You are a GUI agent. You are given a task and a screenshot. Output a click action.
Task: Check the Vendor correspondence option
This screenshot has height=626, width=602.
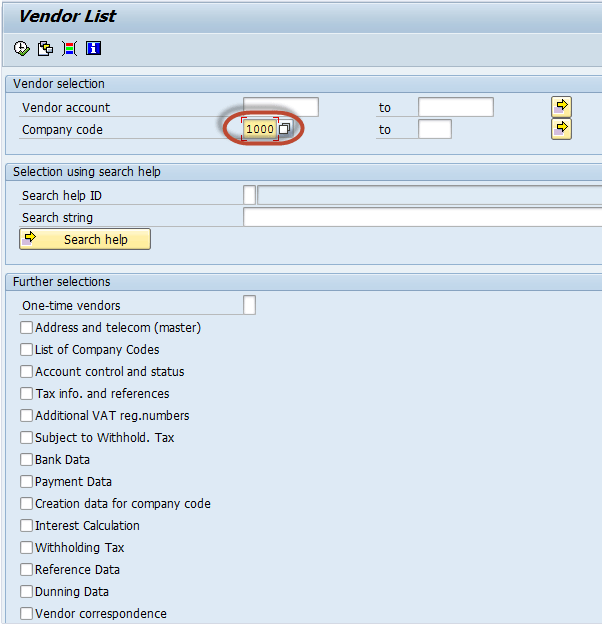(x=27, y=614)
